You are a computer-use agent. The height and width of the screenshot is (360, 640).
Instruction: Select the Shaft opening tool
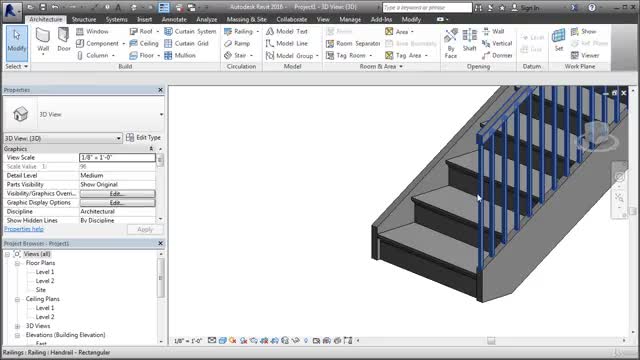pos(469,40)
